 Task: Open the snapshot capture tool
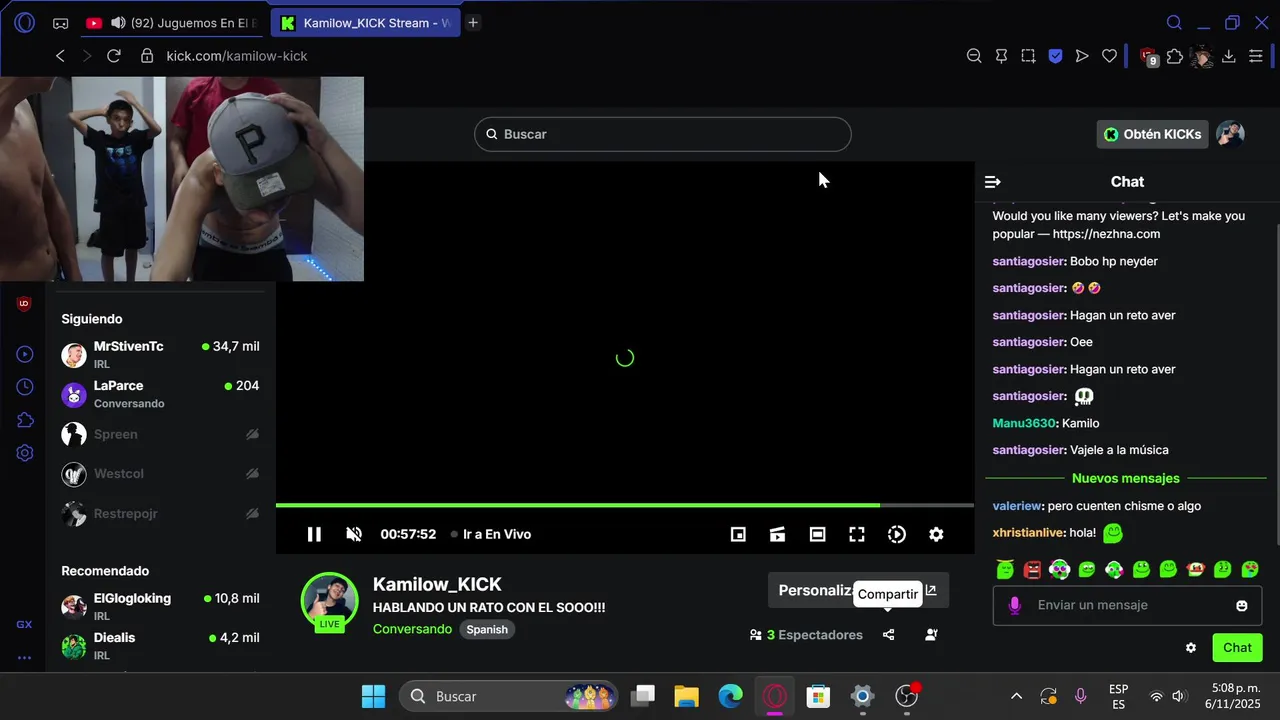tap(1028, 56)
